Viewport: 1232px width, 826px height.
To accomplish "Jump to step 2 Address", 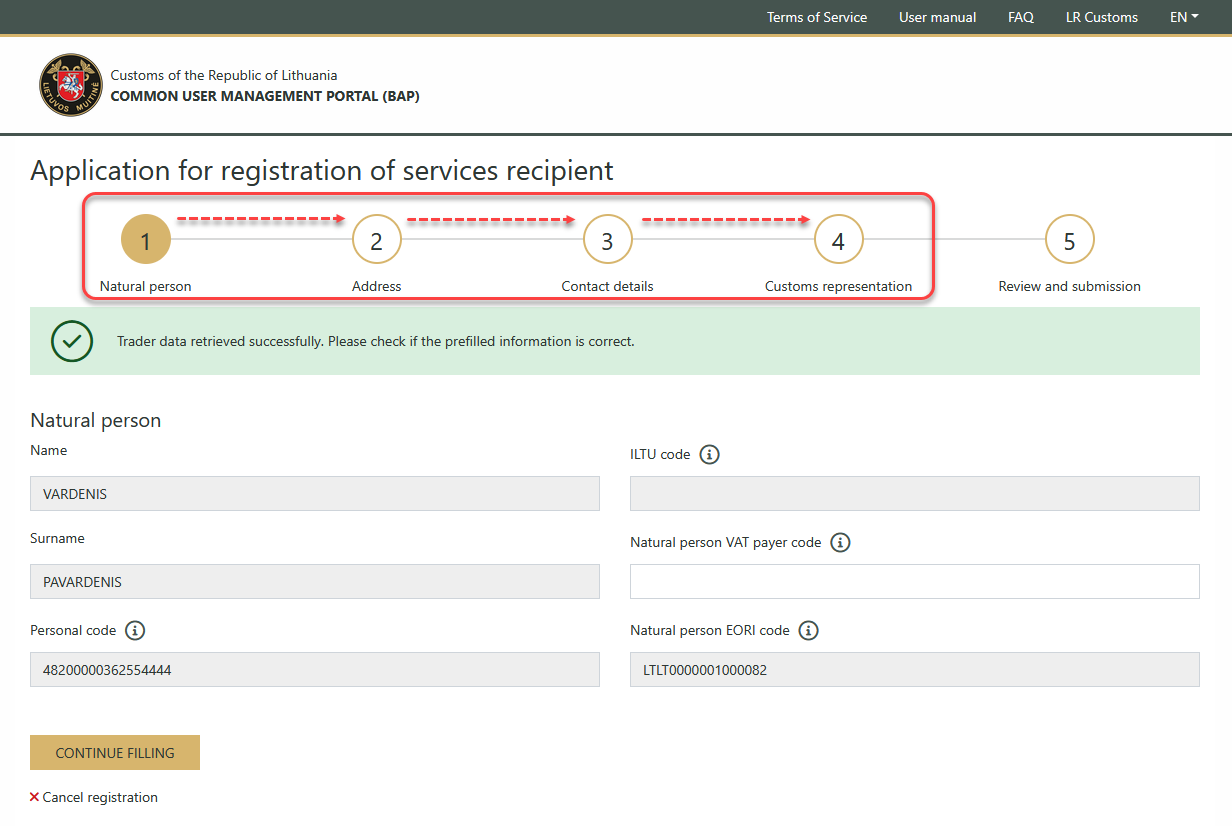I will [376, 240].
